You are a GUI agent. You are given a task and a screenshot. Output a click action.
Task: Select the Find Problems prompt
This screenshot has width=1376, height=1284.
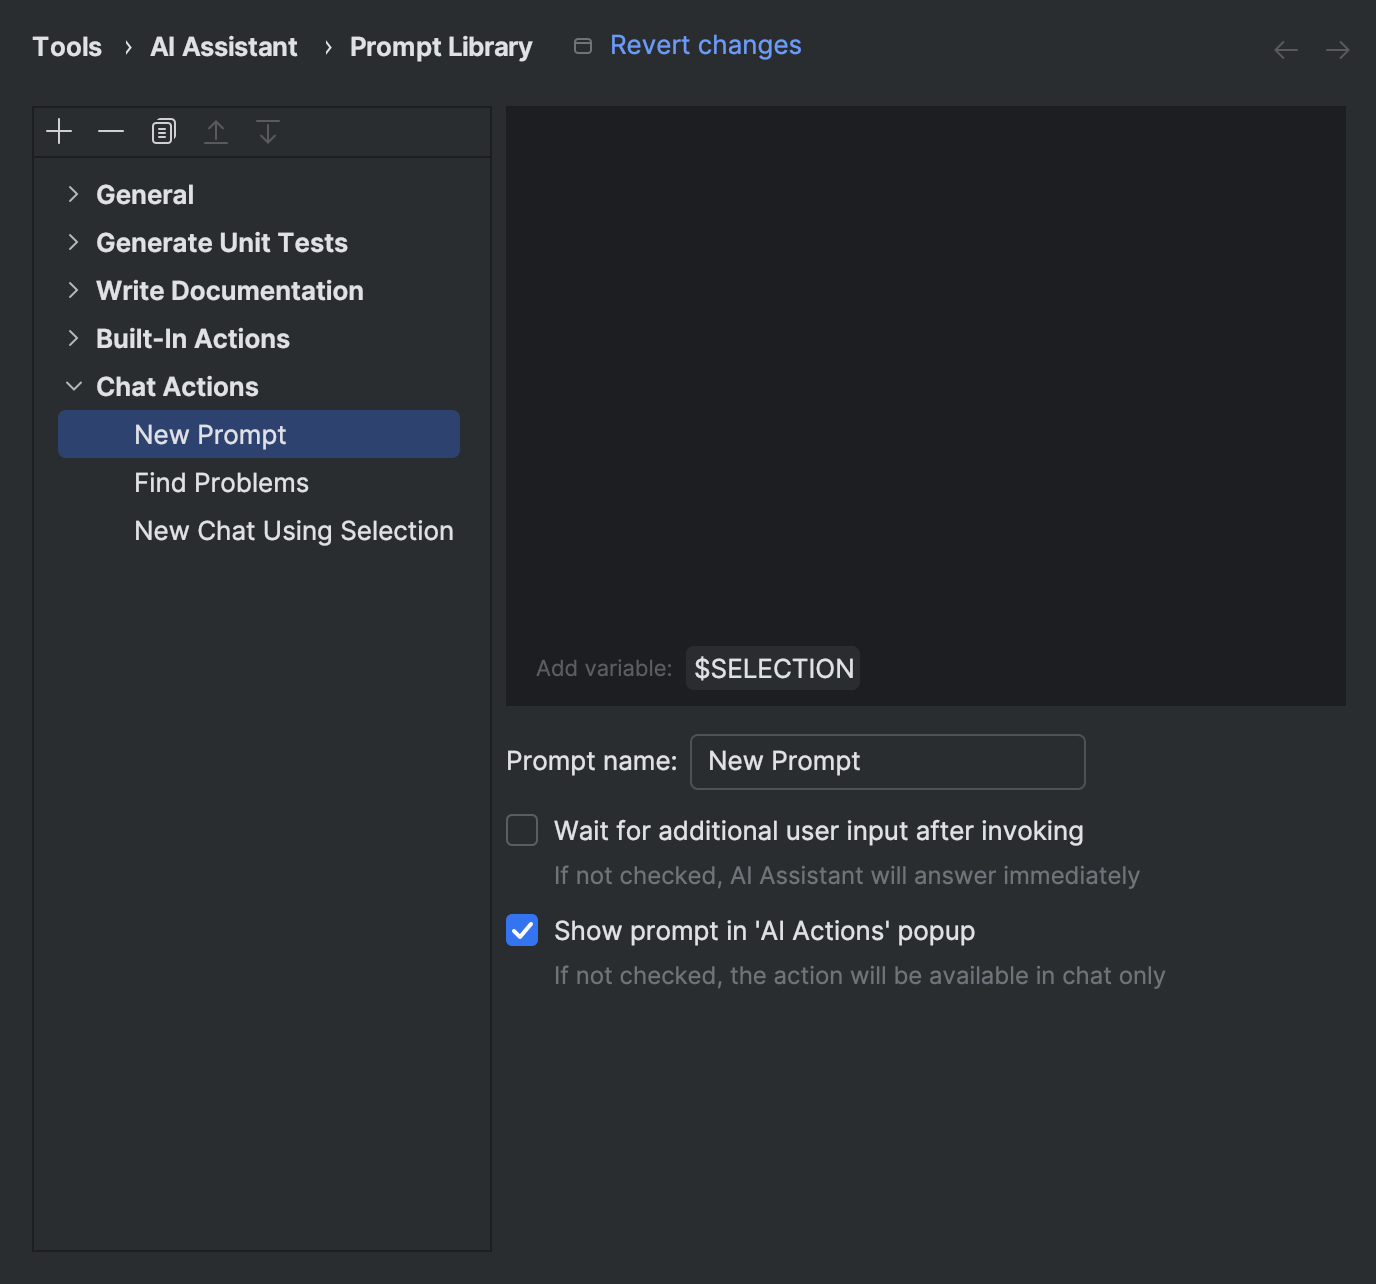coord(221,482)
